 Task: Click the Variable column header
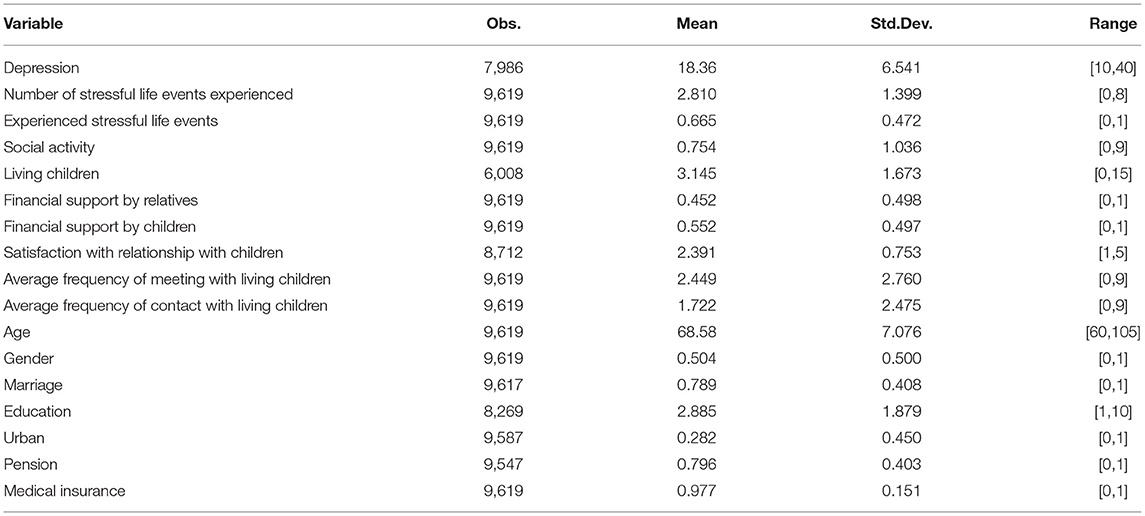33,24
